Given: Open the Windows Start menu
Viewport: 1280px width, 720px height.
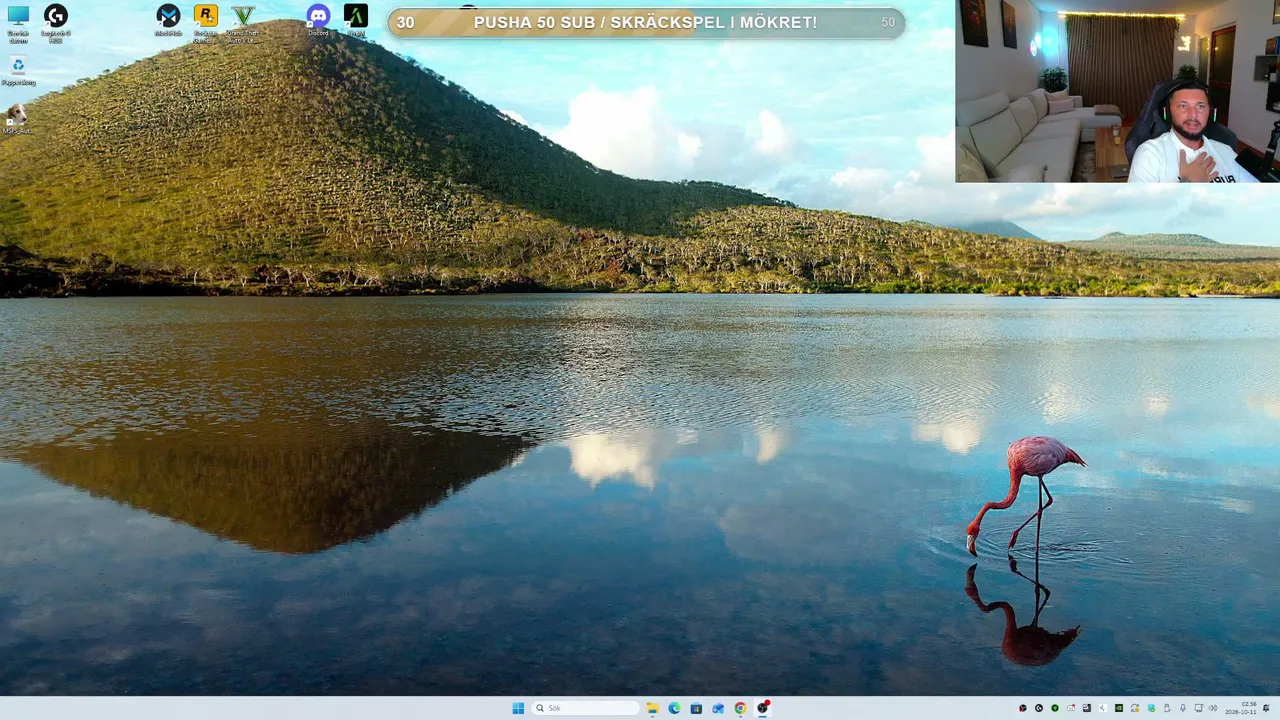Looking at the screenshot, I should [518, 708].
